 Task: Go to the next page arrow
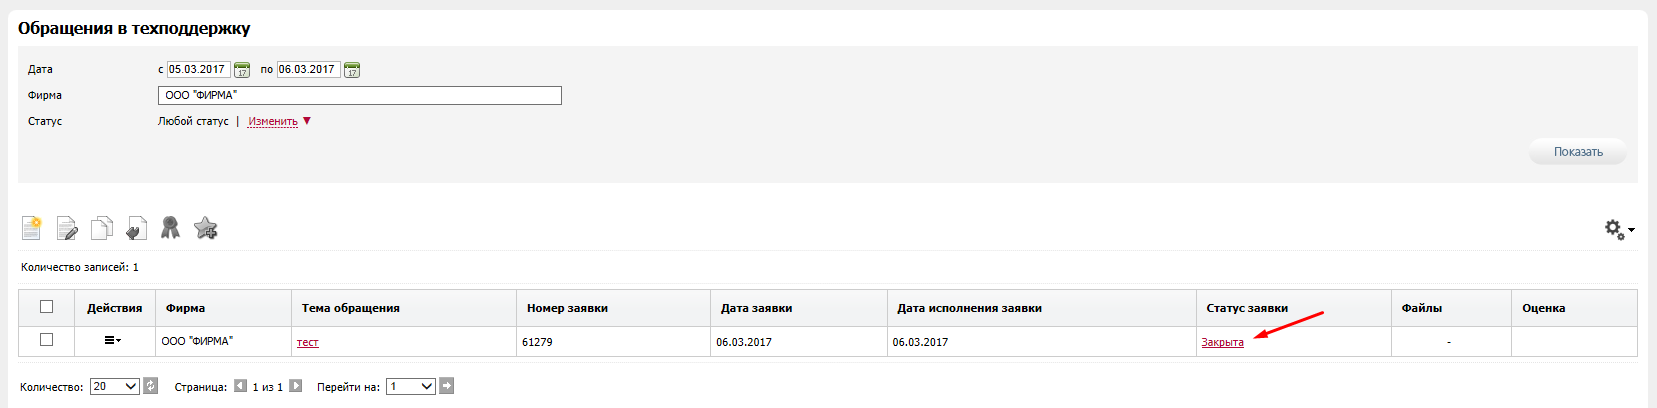point(296,386)
